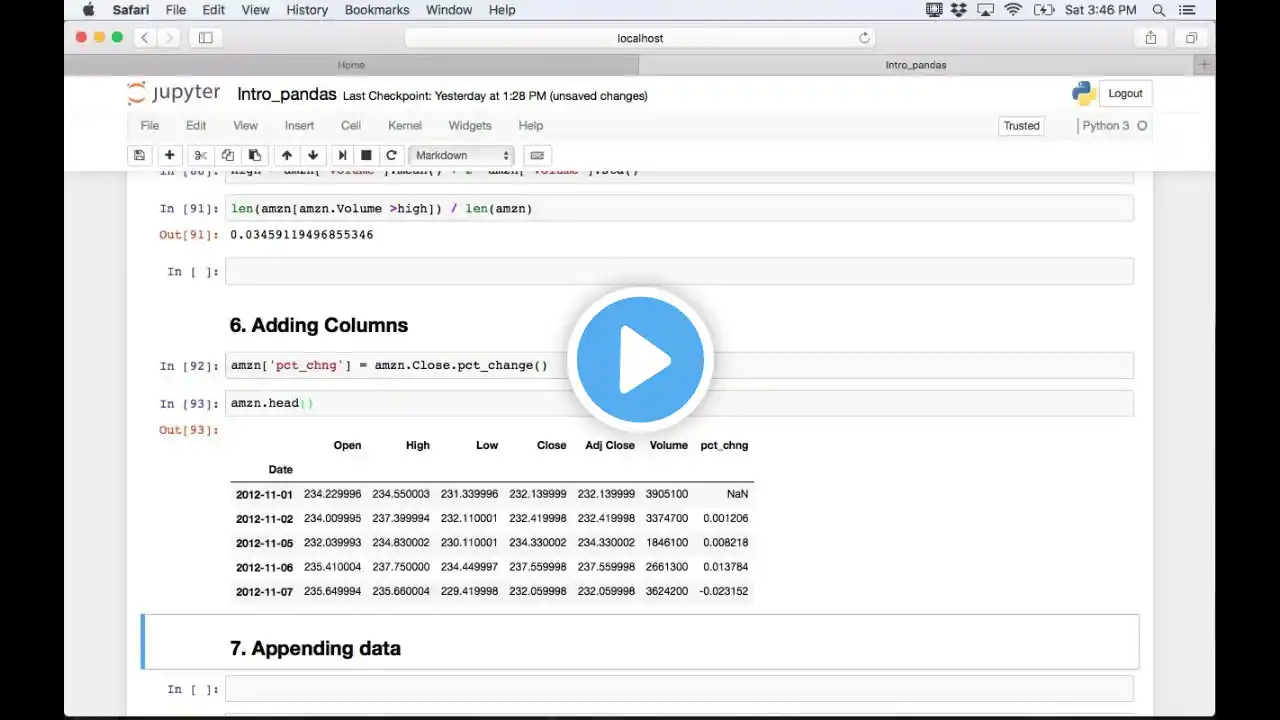
Task: Open the Apple menu
Action: click(88, 10)
